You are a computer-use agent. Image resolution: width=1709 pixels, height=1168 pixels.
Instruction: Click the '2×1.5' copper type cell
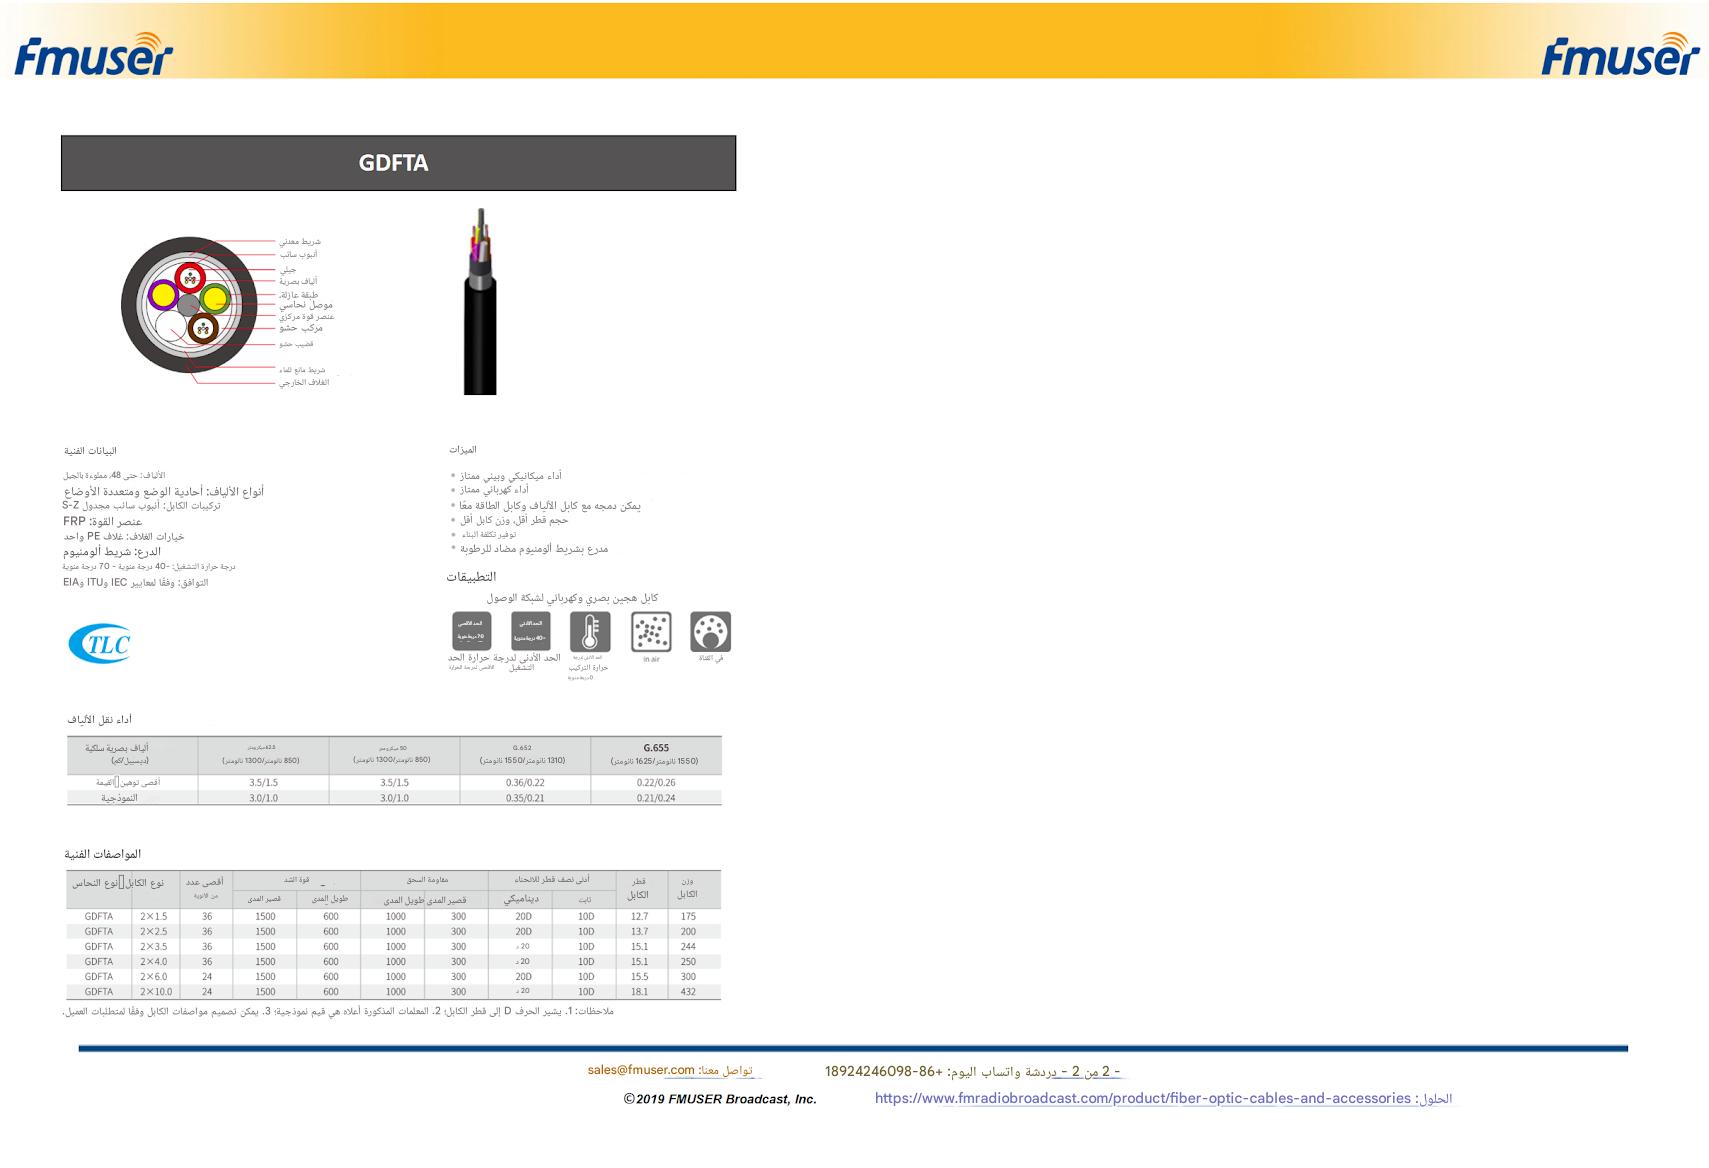pyautogui.click(x=154, y=916)
